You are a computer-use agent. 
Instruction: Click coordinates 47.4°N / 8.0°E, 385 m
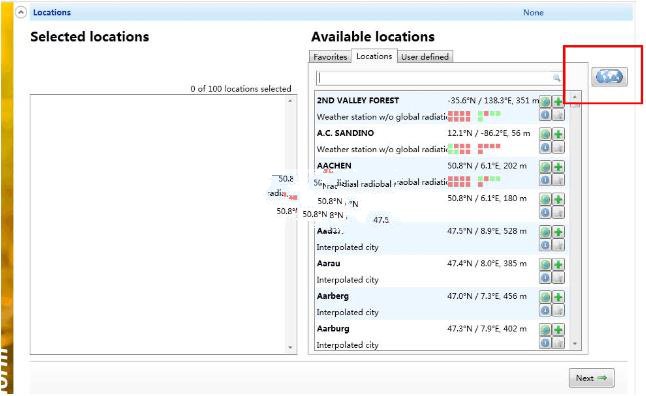click(x=487, y=263)
